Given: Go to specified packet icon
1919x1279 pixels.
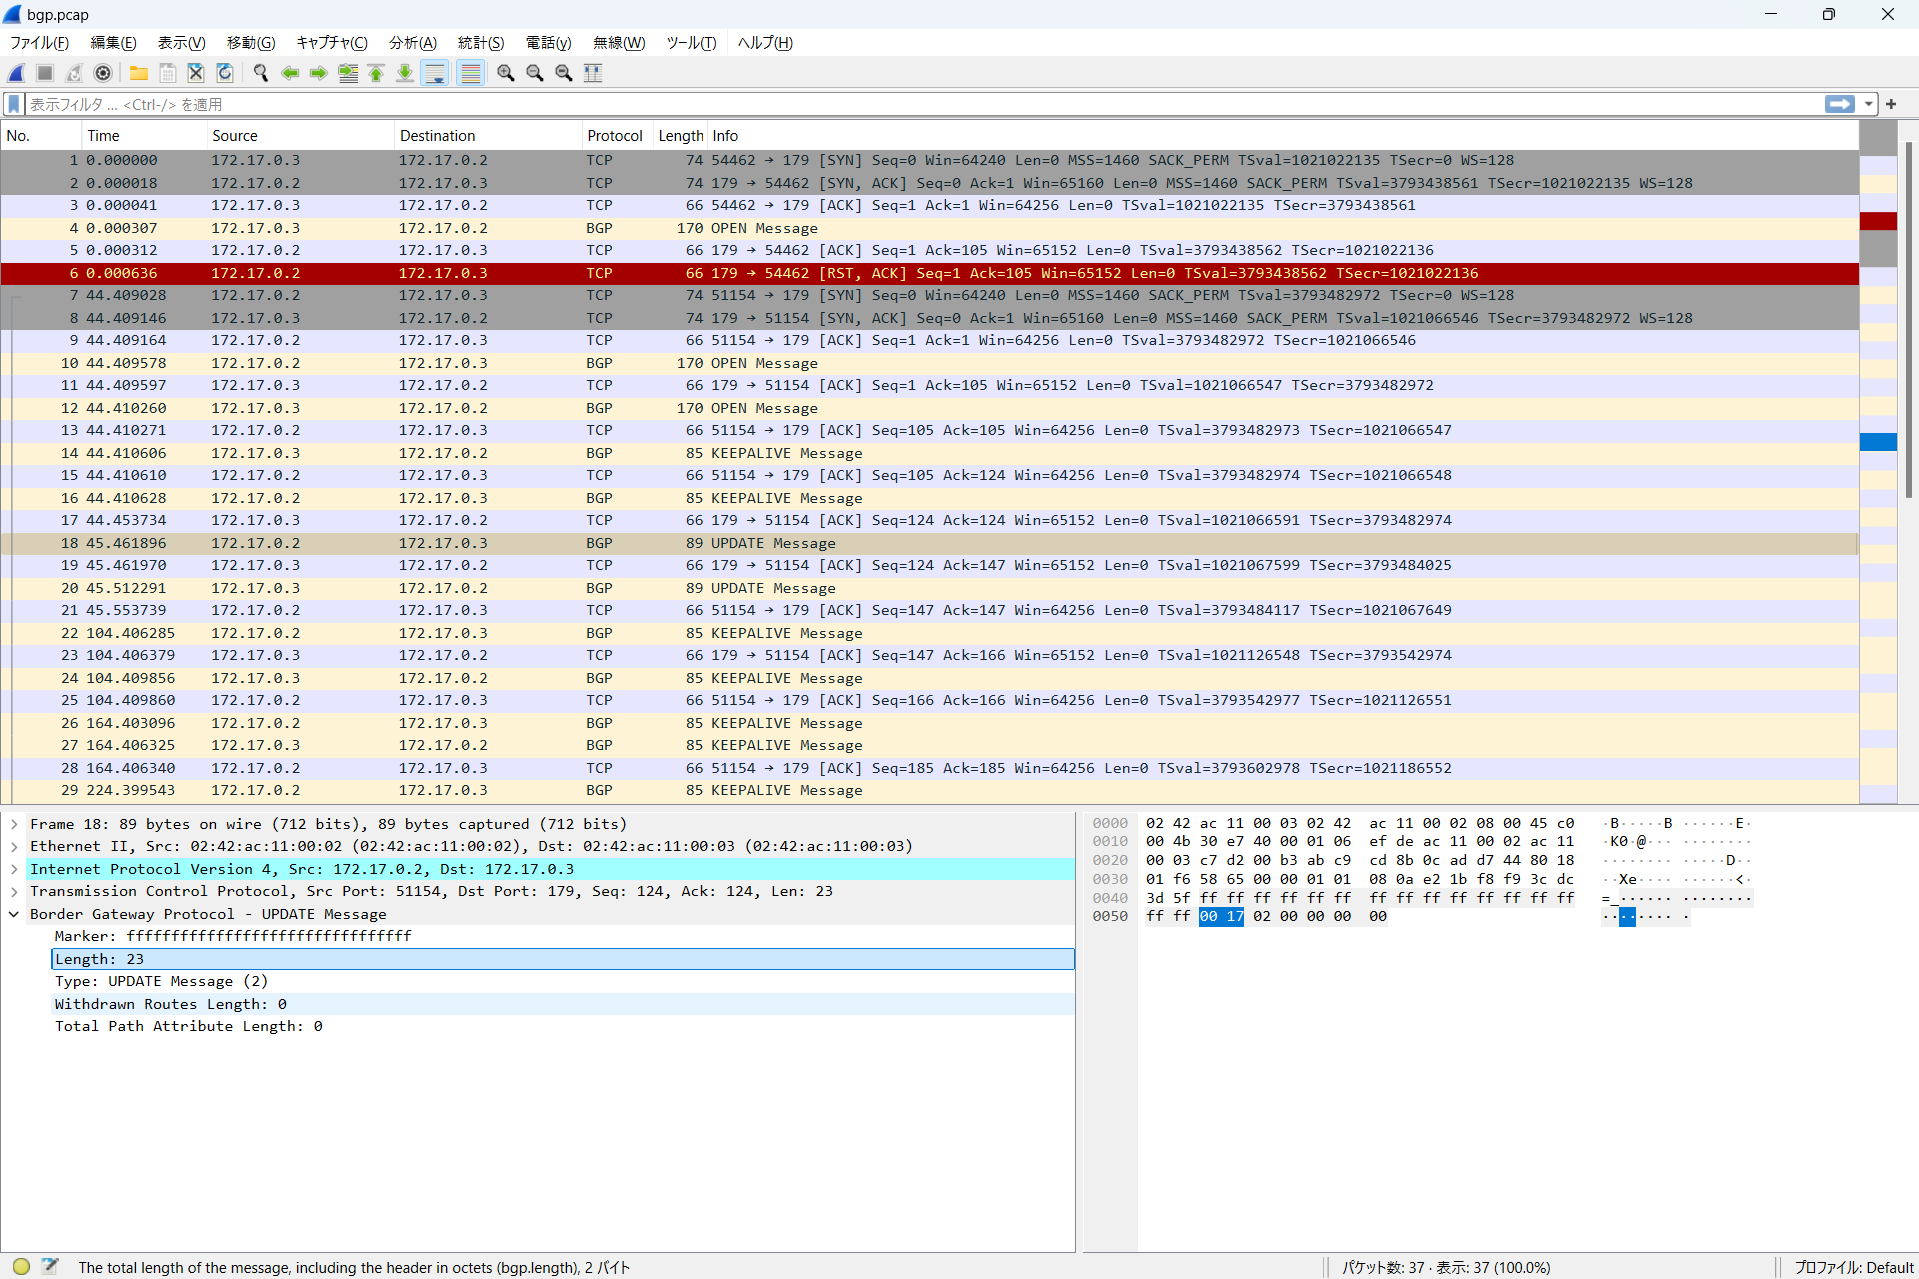Looking at the screenshot, I should [x=348, y=73].
